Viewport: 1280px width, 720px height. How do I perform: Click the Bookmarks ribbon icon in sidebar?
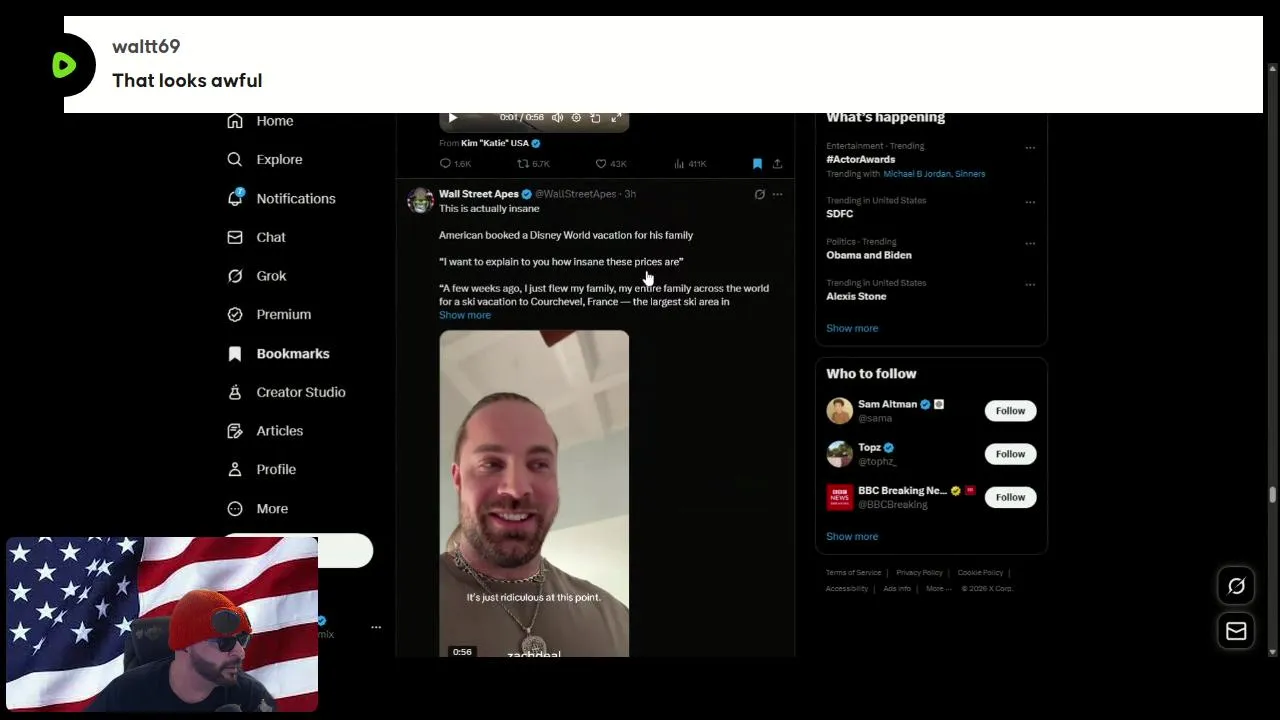coord(235,353)
